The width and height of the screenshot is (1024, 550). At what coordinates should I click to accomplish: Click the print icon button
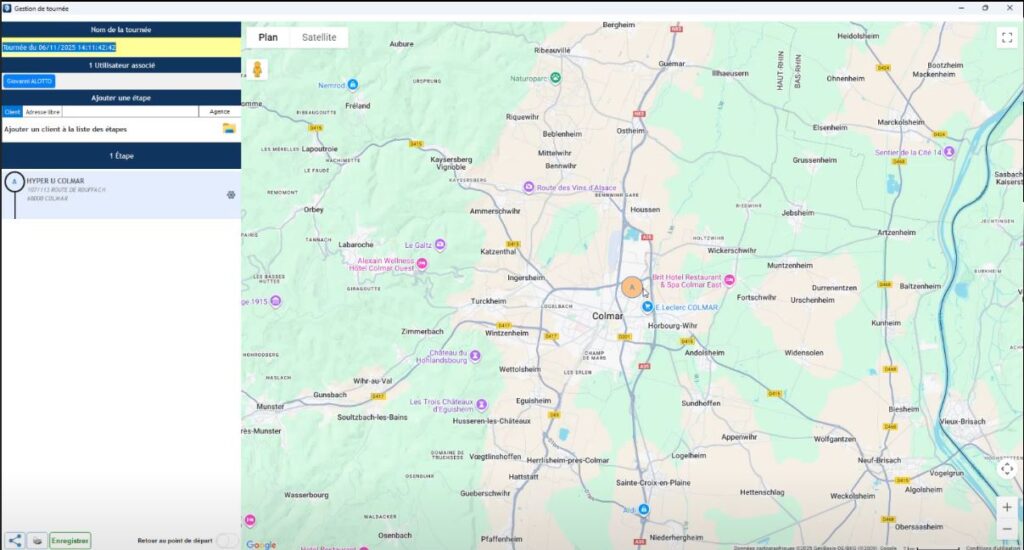(x=37, y=540)
